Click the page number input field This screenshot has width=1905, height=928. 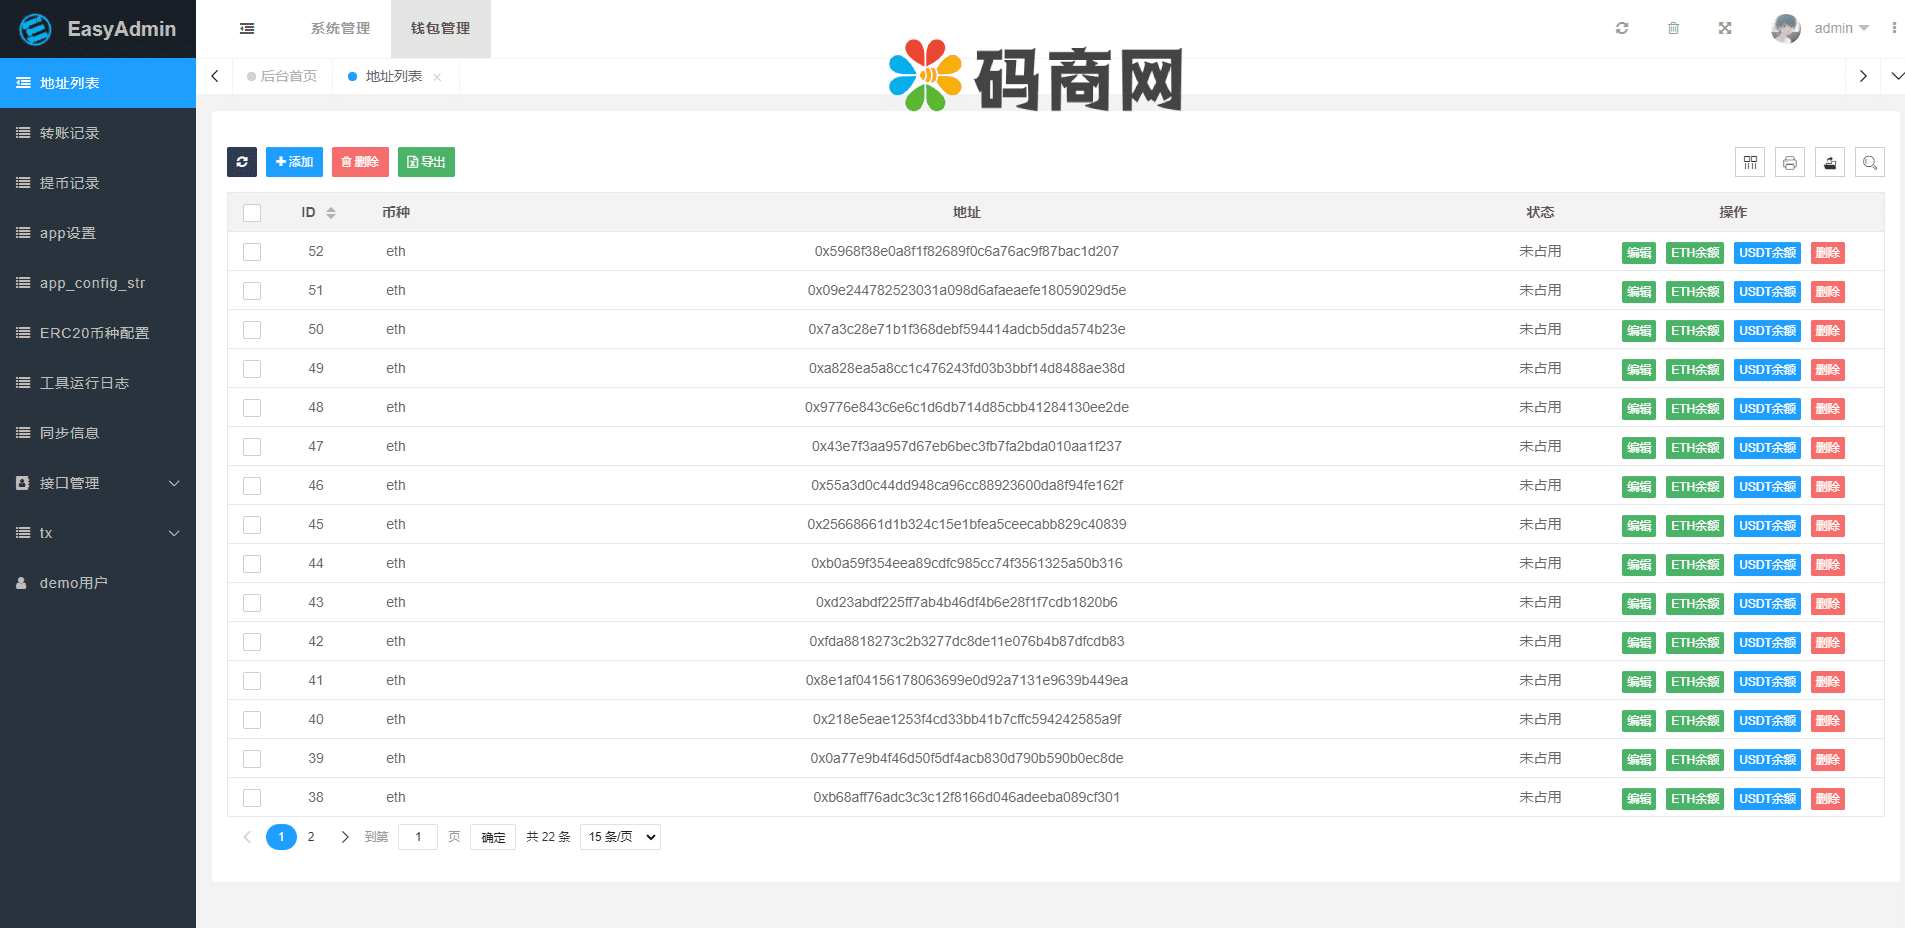click(x=418, y=837)
